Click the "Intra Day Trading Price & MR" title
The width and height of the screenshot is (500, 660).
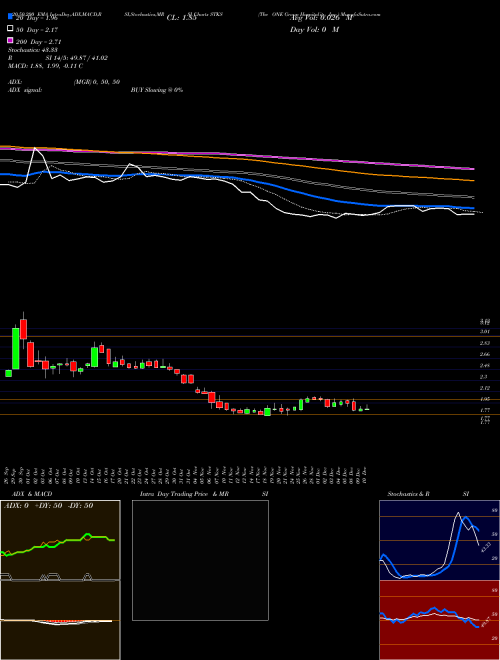(184, 494)
